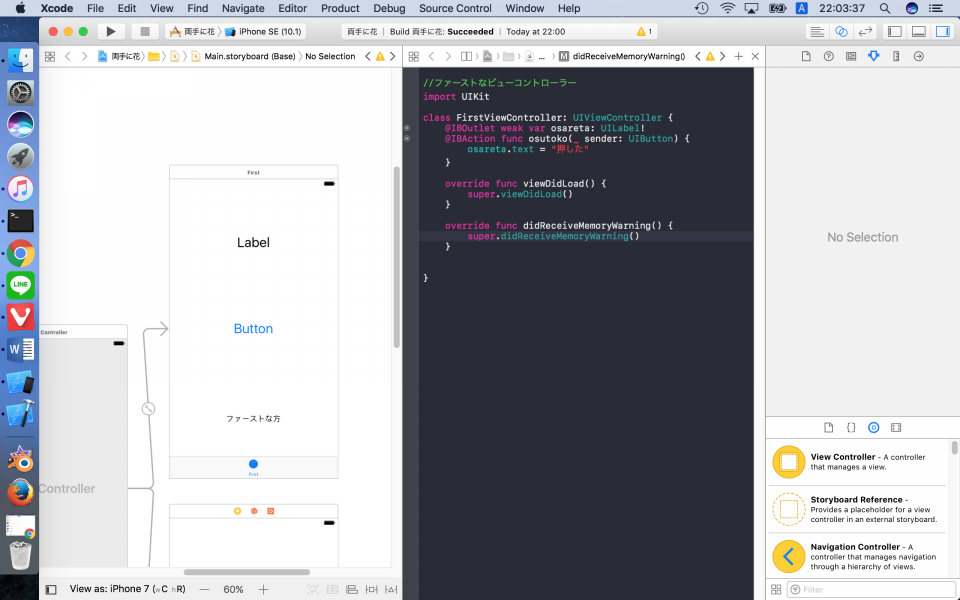Open the Product menu
This screenshot has height=600, width=960.
[340, 8]
